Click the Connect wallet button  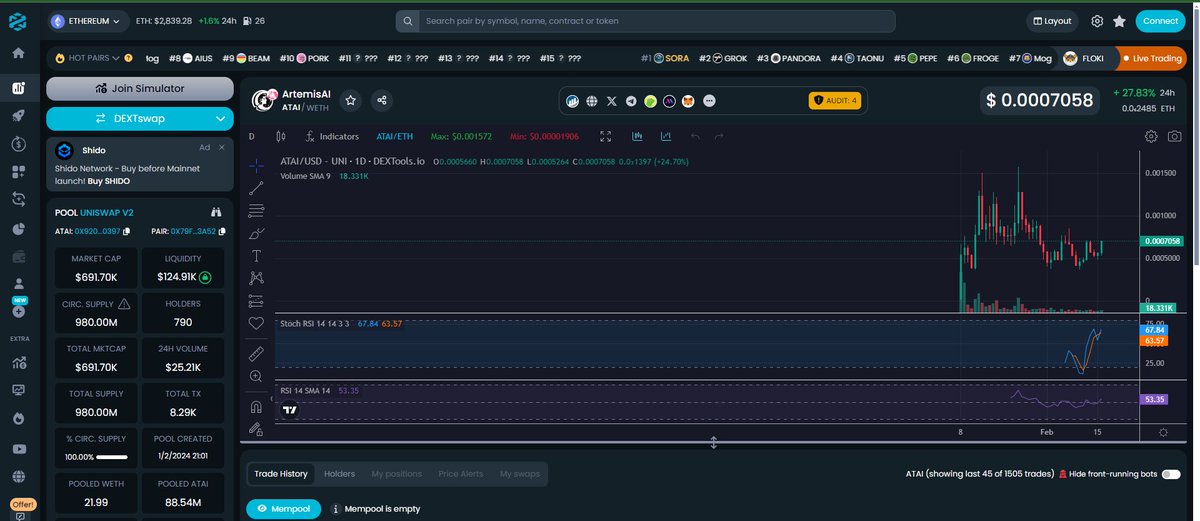[x=1161, y=21]
